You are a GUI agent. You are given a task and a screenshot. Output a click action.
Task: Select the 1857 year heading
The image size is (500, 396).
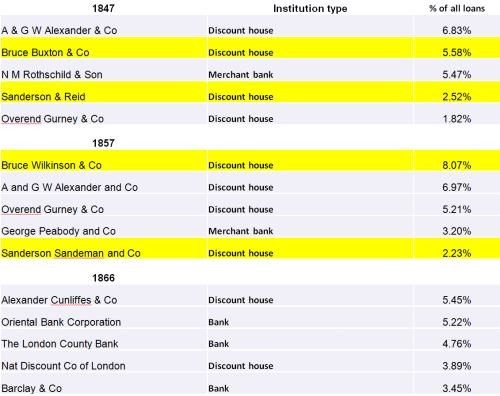(103, 143)
